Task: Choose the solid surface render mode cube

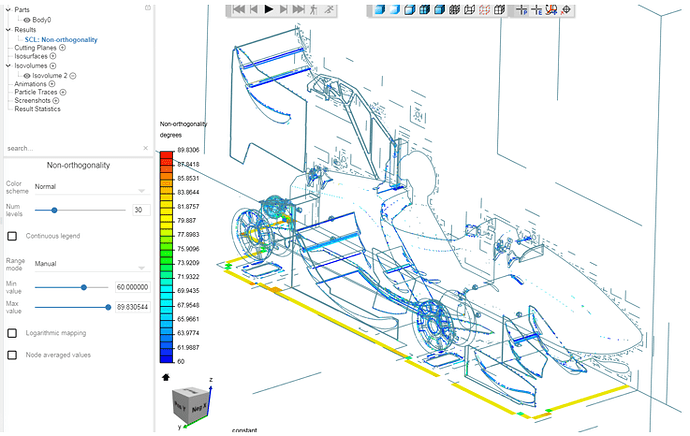Action: 380,9
